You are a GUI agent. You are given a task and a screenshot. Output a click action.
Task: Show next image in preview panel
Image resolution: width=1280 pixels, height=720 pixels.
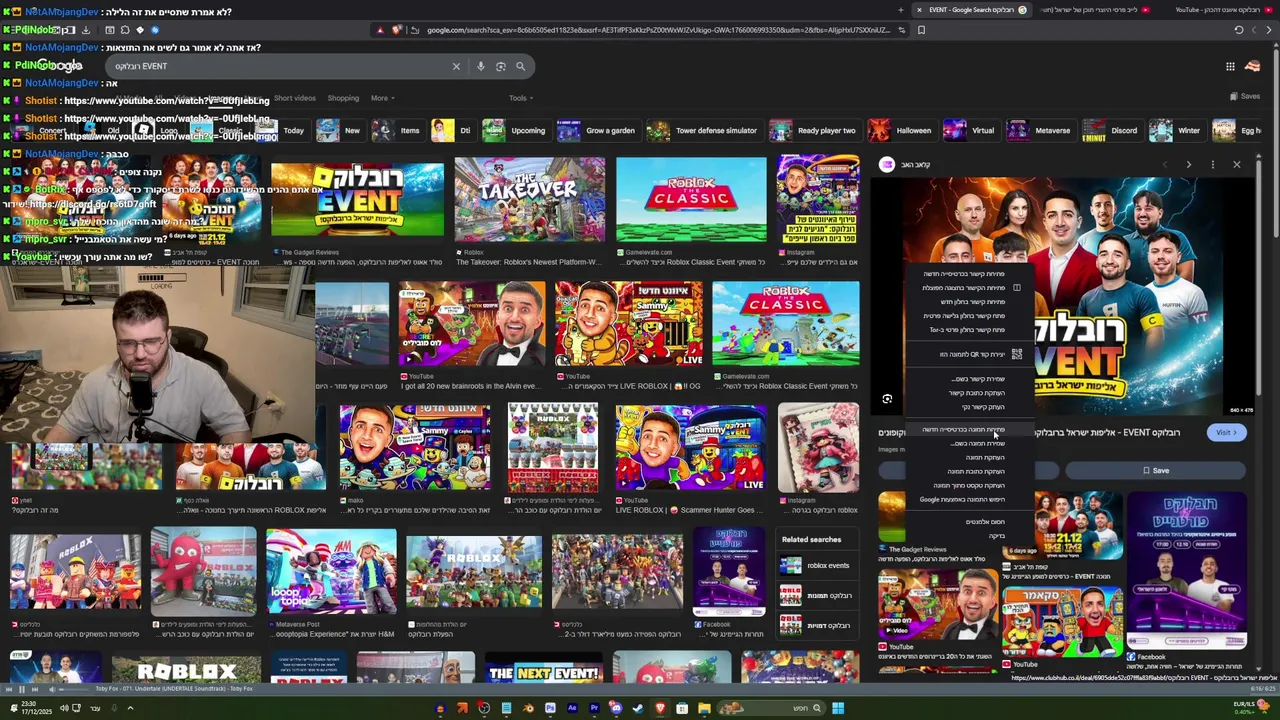point(1188,164)
